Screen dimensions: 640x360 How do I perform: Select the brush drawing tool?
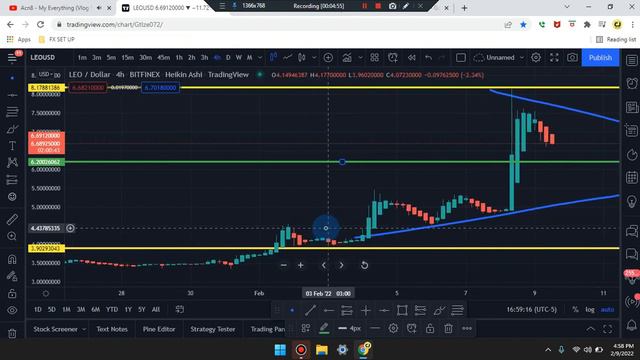tap(12, 129)
